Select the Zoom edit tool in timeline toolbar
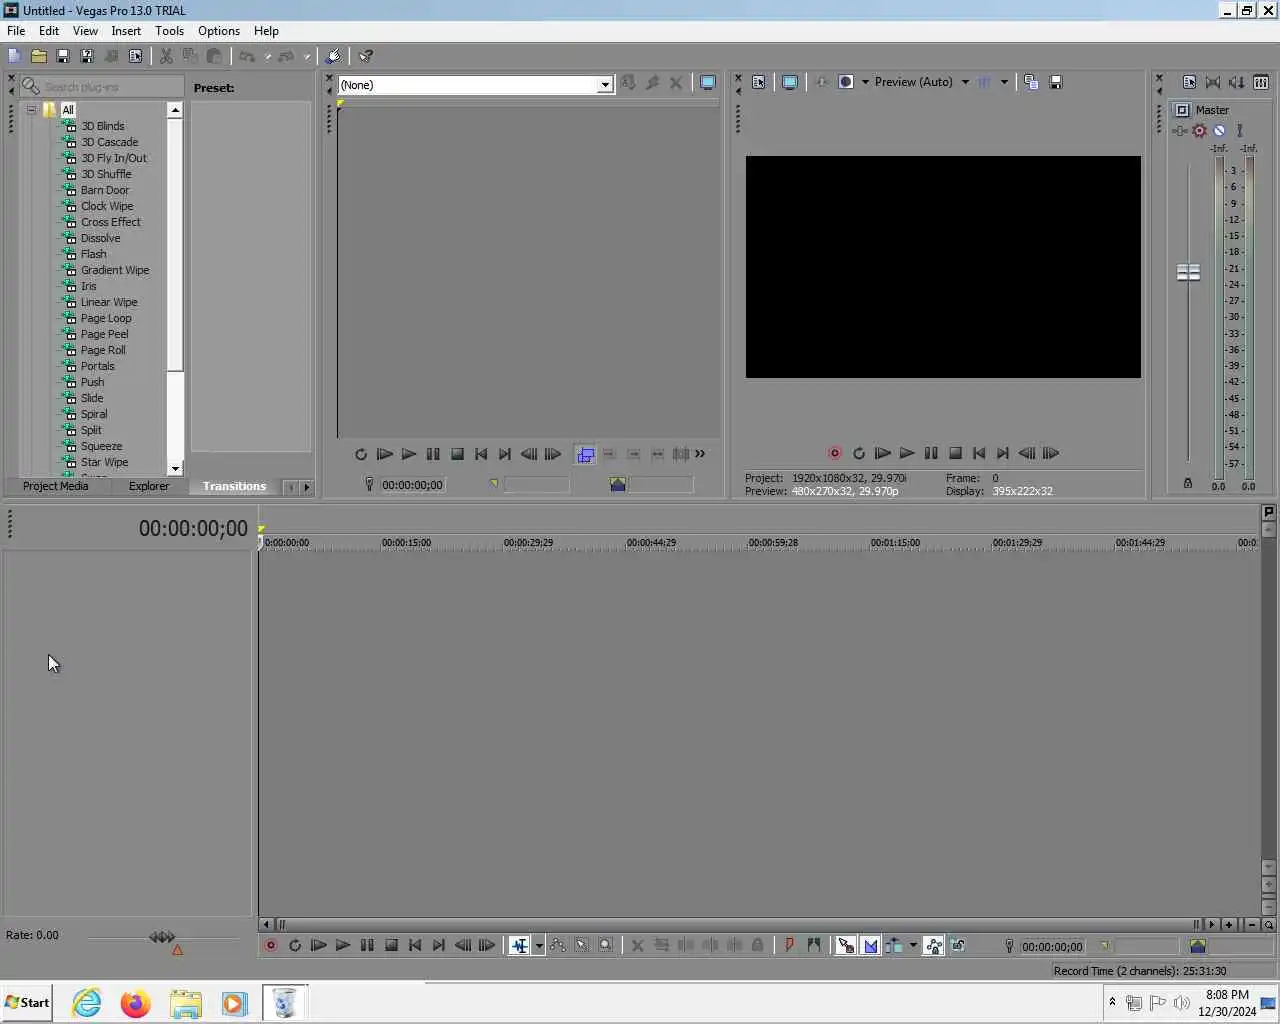1280x1024 pixels. coord(606,945)
